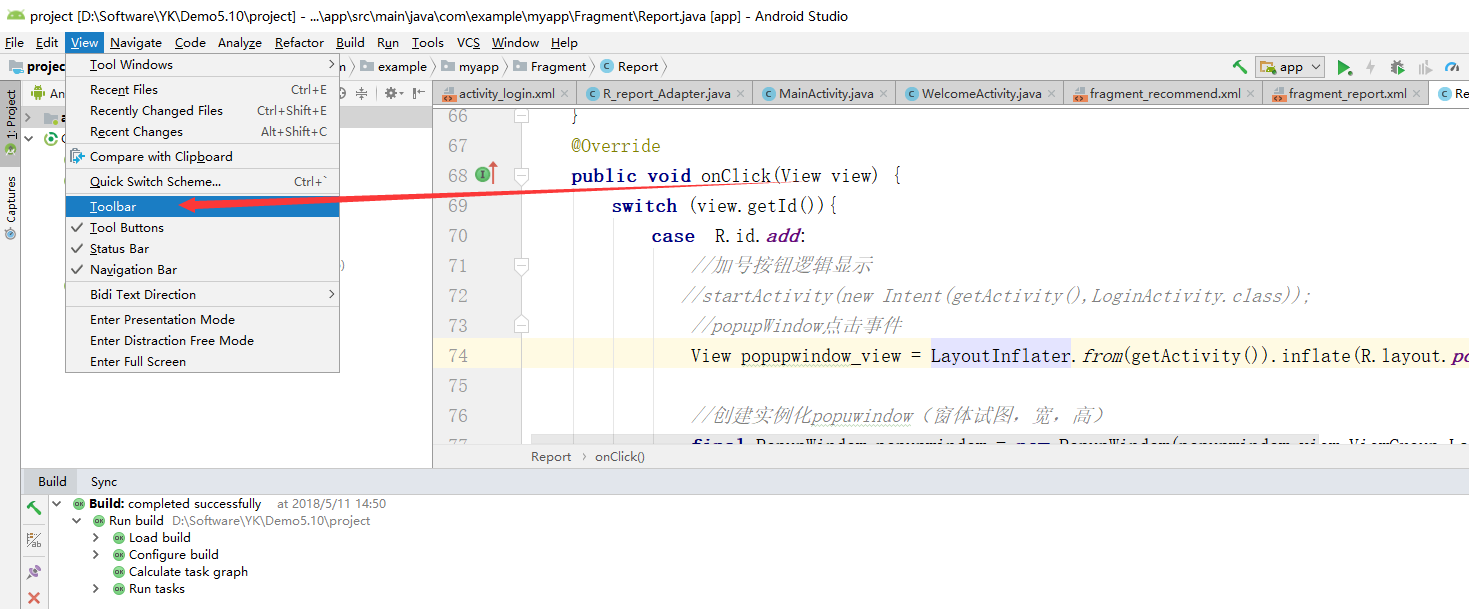Switch to the fragment_report.xml editor tab
1469x609 pixels.
(1347, 93)
